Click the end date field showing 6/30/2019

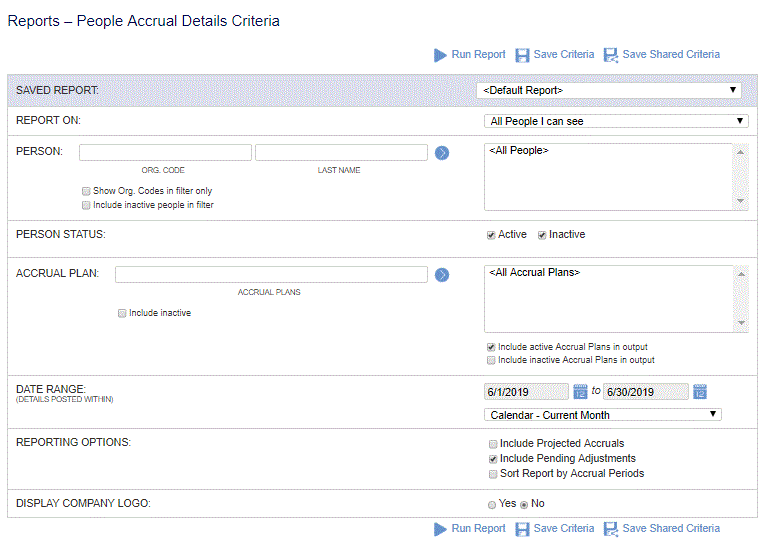tap(646, 392)
